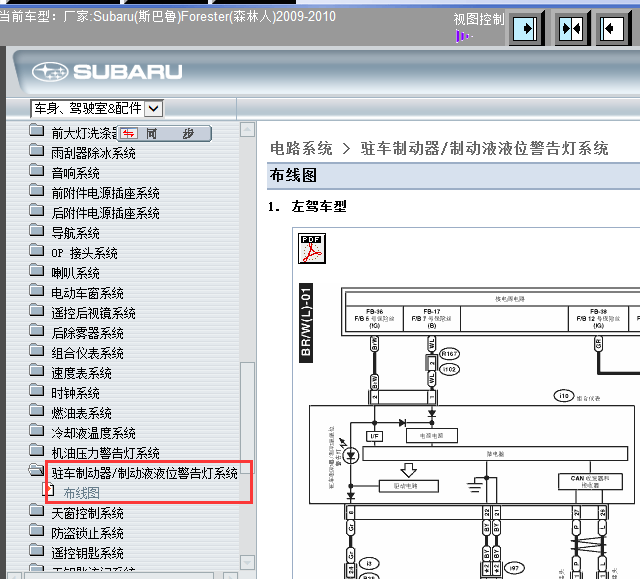Click the folder icon beside 防盗锁止系统

pos(37,530)
